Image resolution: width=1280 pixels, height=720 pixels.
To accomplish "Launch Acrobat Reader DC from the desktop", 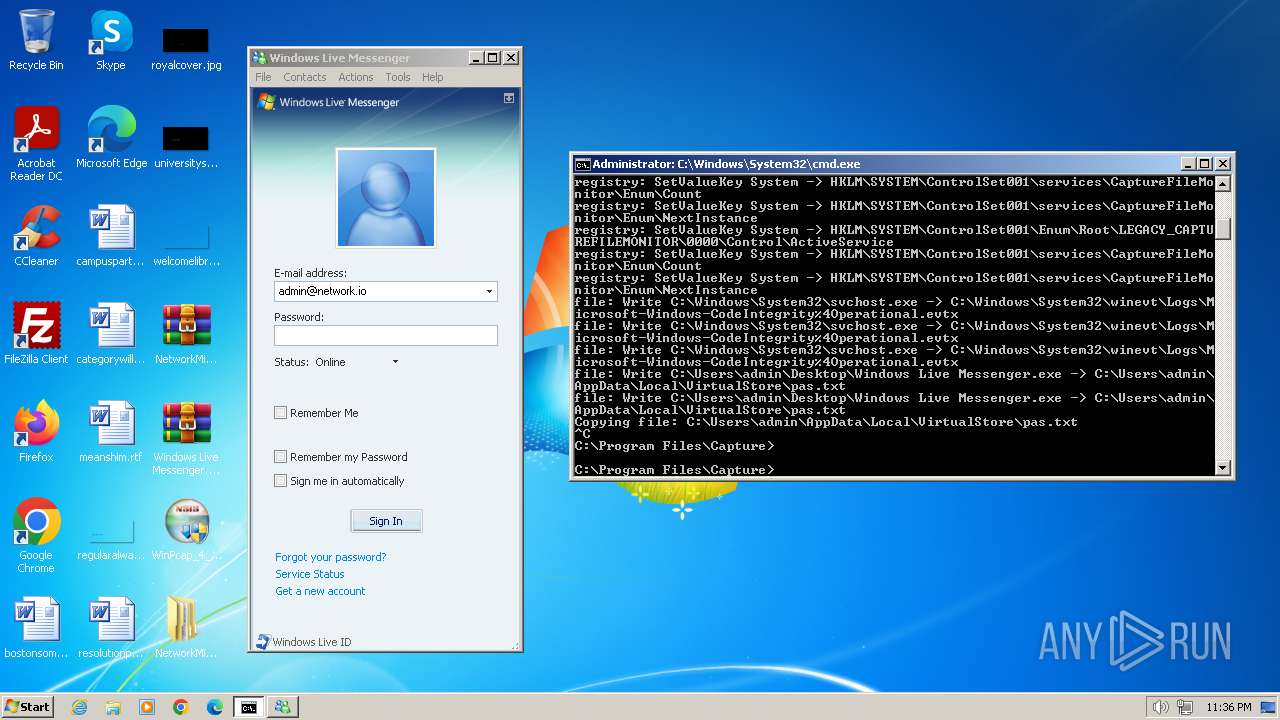I will [x=36, y=144].
